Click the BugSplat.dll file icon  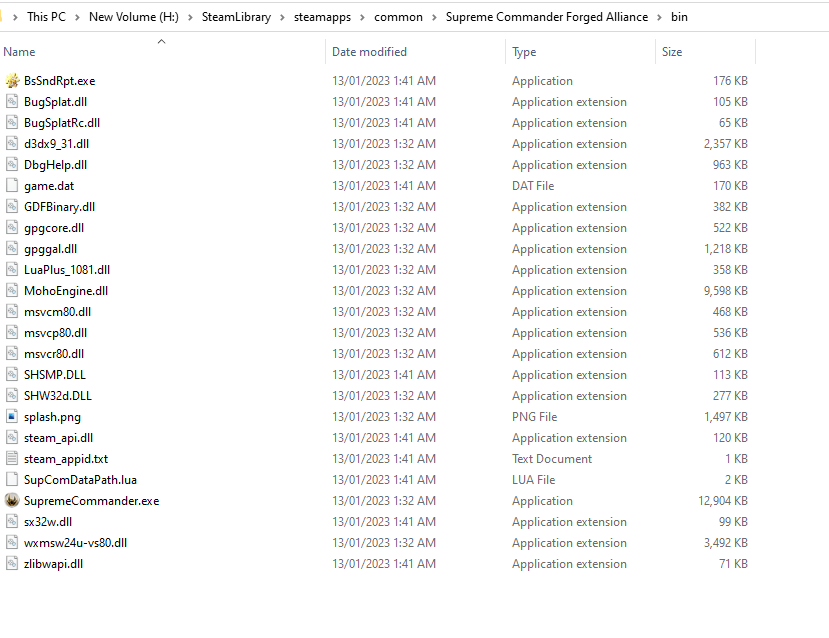click(x=12, y=101)
